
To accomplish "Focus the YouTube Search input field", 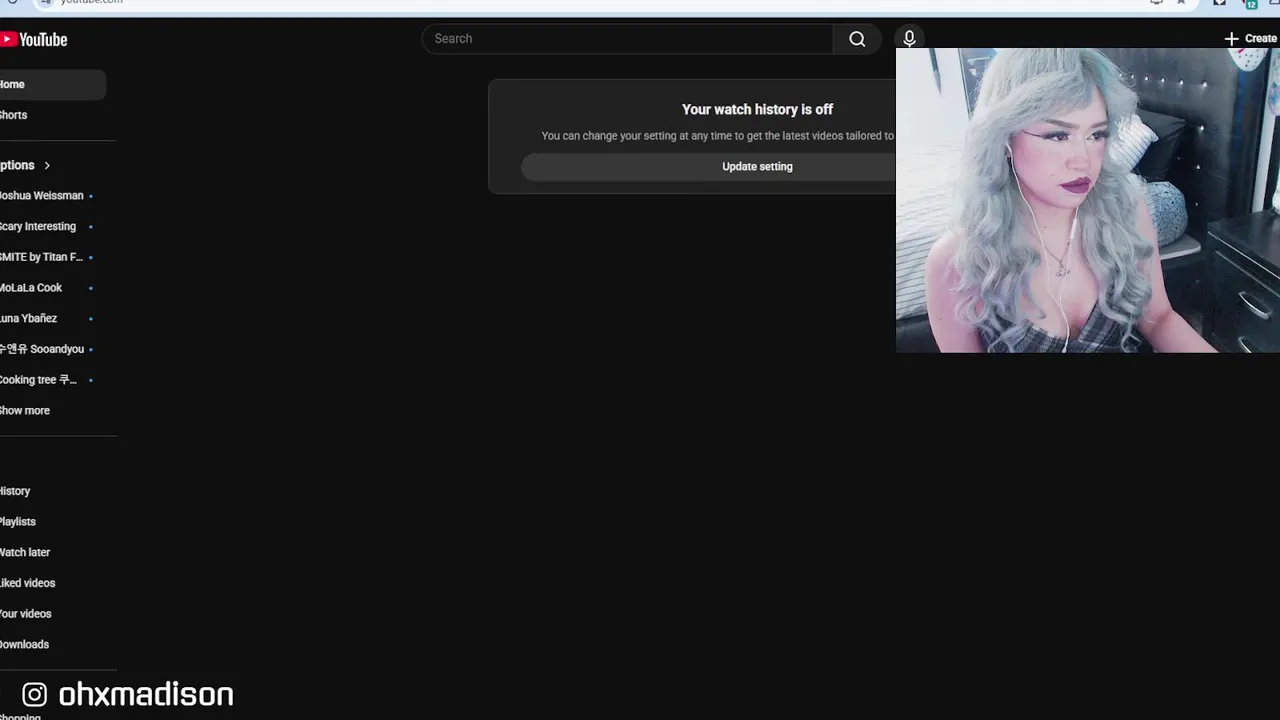I will (628, 39).
